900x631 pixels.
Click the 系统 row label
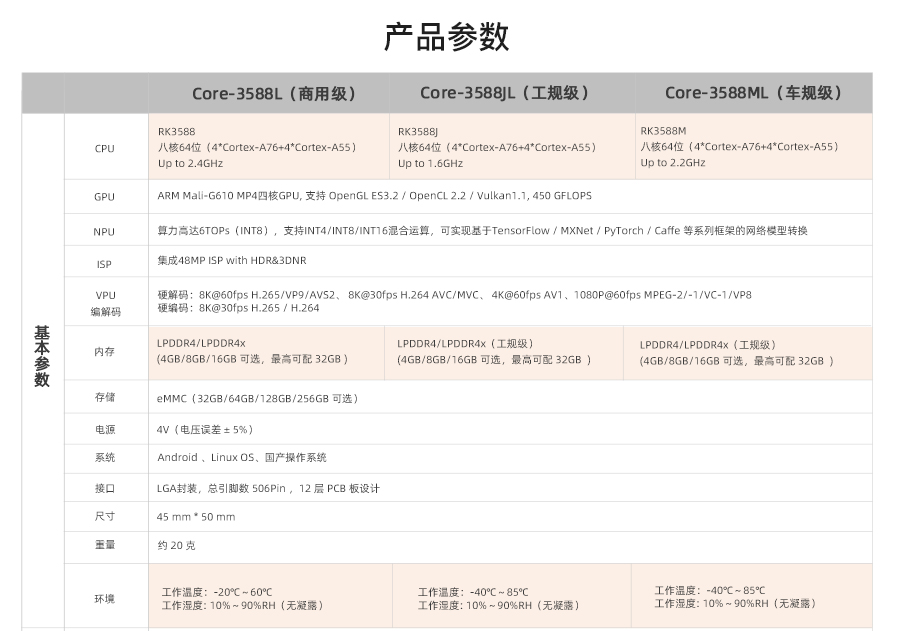[x=105, y=457]
